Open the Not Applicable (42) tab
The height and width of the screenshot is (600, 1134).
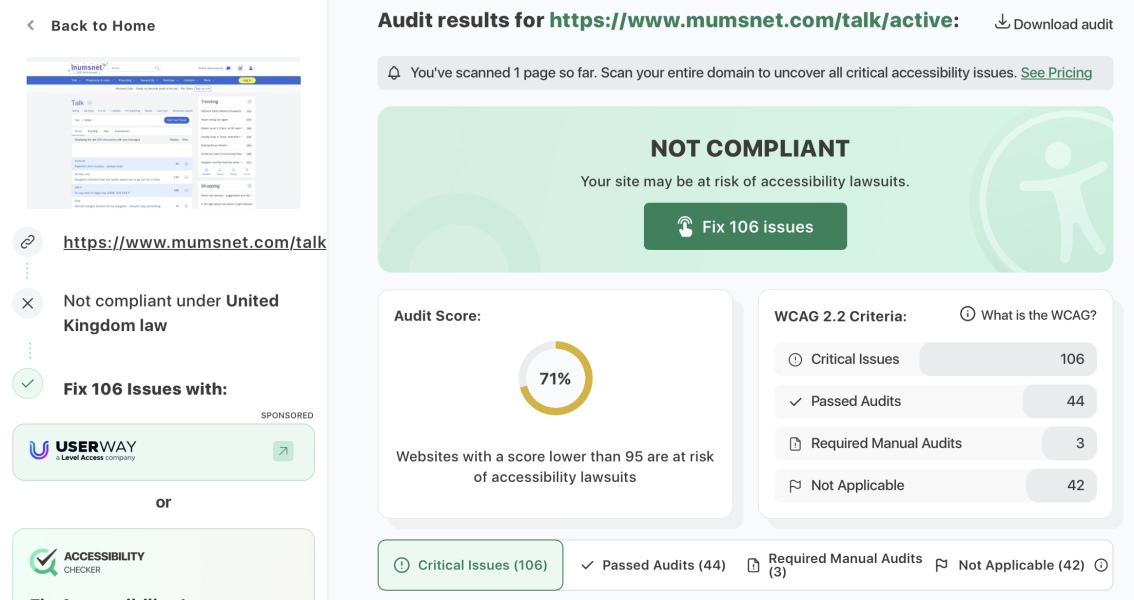[1012, 565]
